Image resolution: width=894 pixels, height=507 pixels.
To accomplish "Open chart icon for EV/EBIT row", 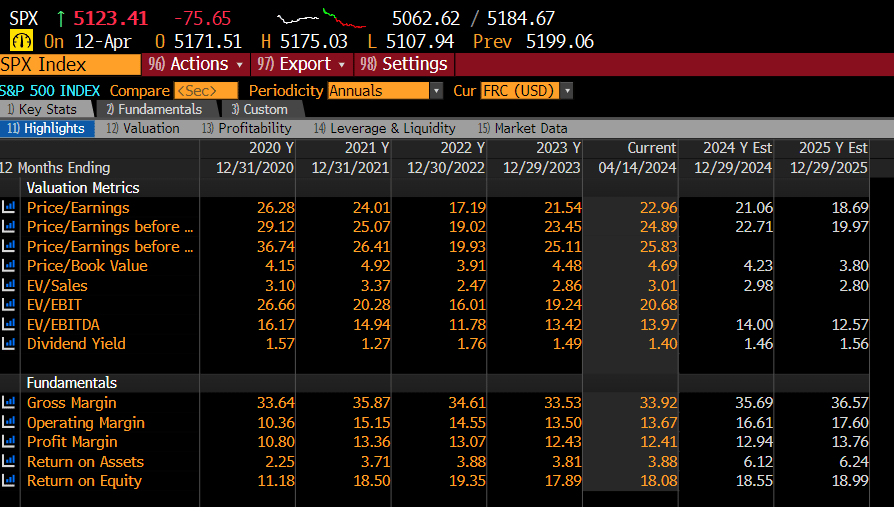I will [x=9, y=305].
